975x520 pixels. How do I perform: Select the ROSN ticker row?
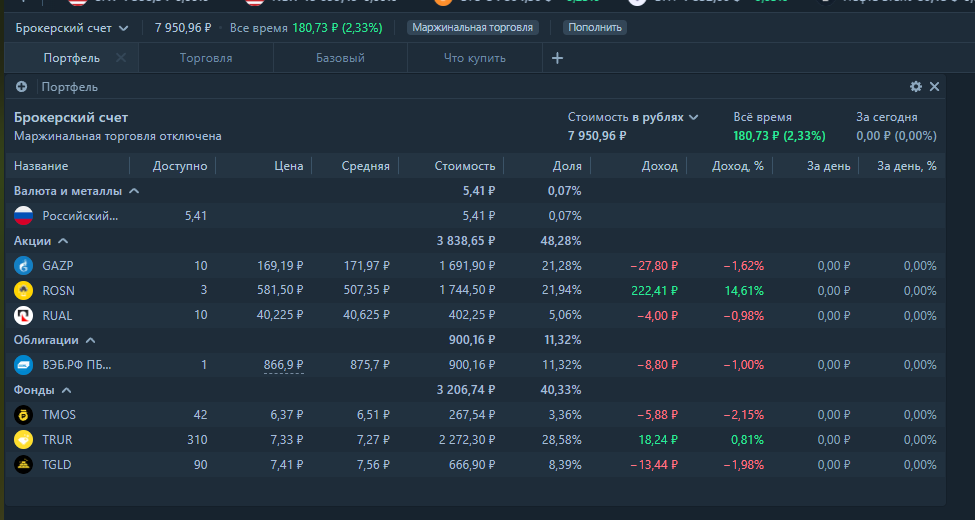coord(475,290)
